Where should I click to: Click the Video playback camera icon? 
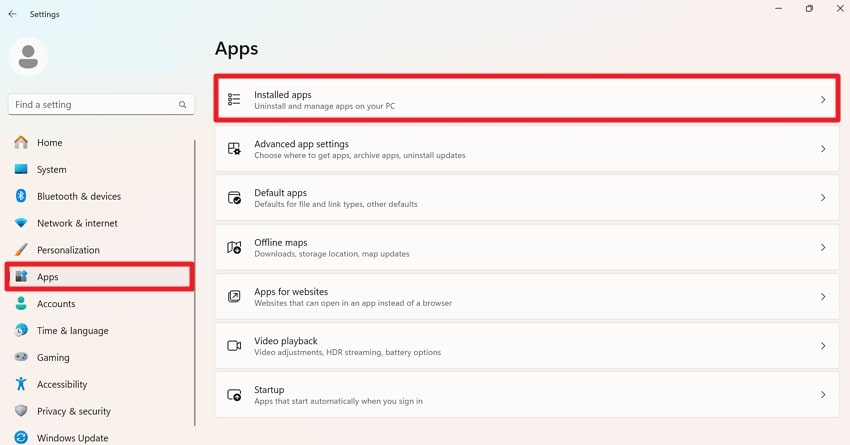click(234, 346)
